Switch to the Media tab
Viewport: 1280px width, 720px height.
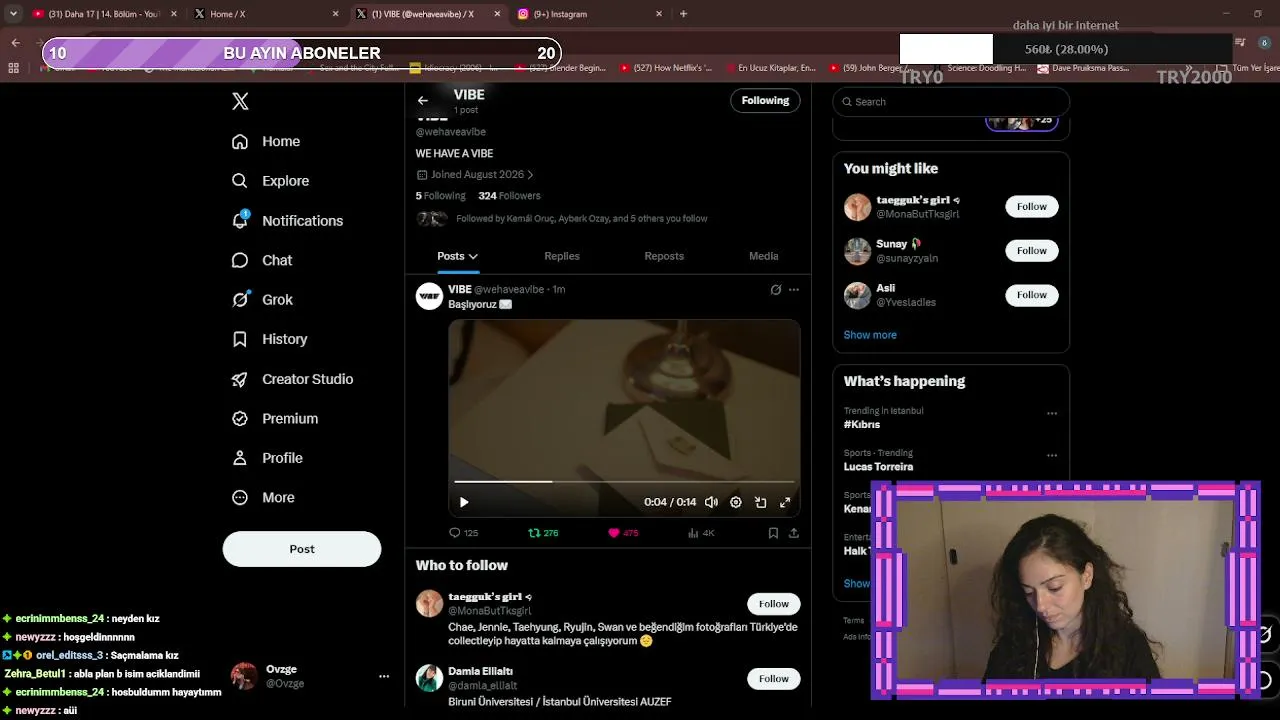[x=763, y=256]
